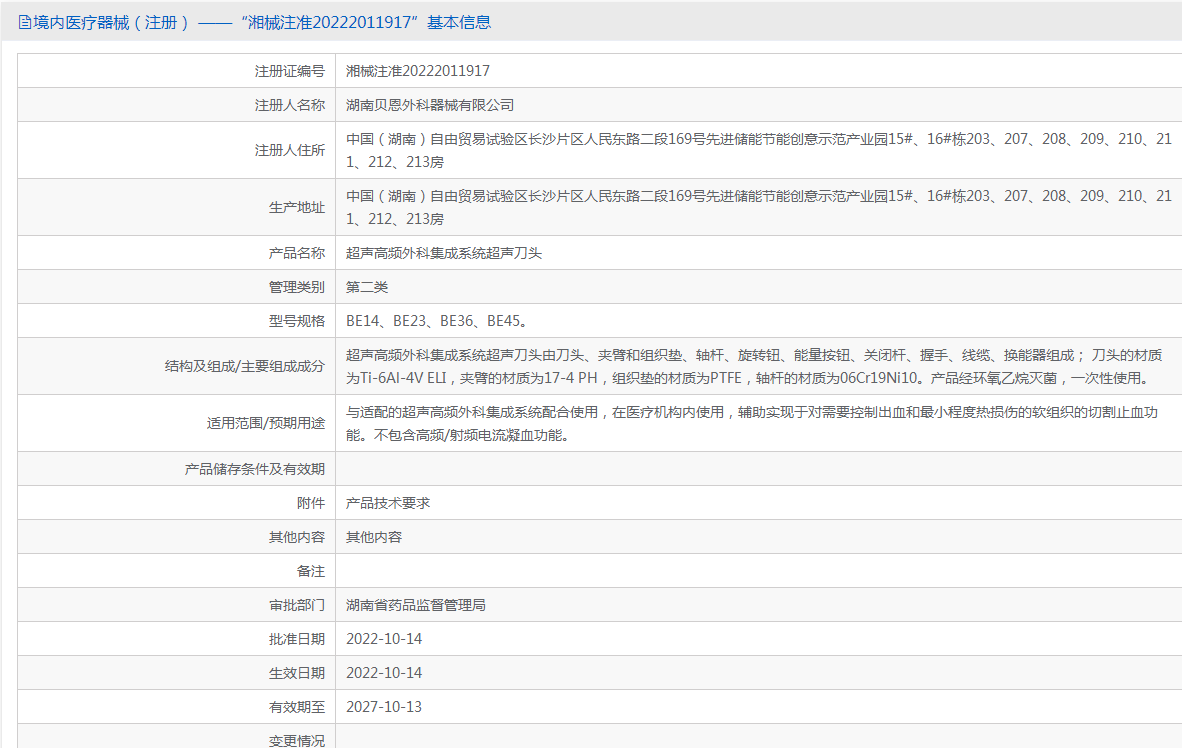Click the '审批部门' row label

297,605
